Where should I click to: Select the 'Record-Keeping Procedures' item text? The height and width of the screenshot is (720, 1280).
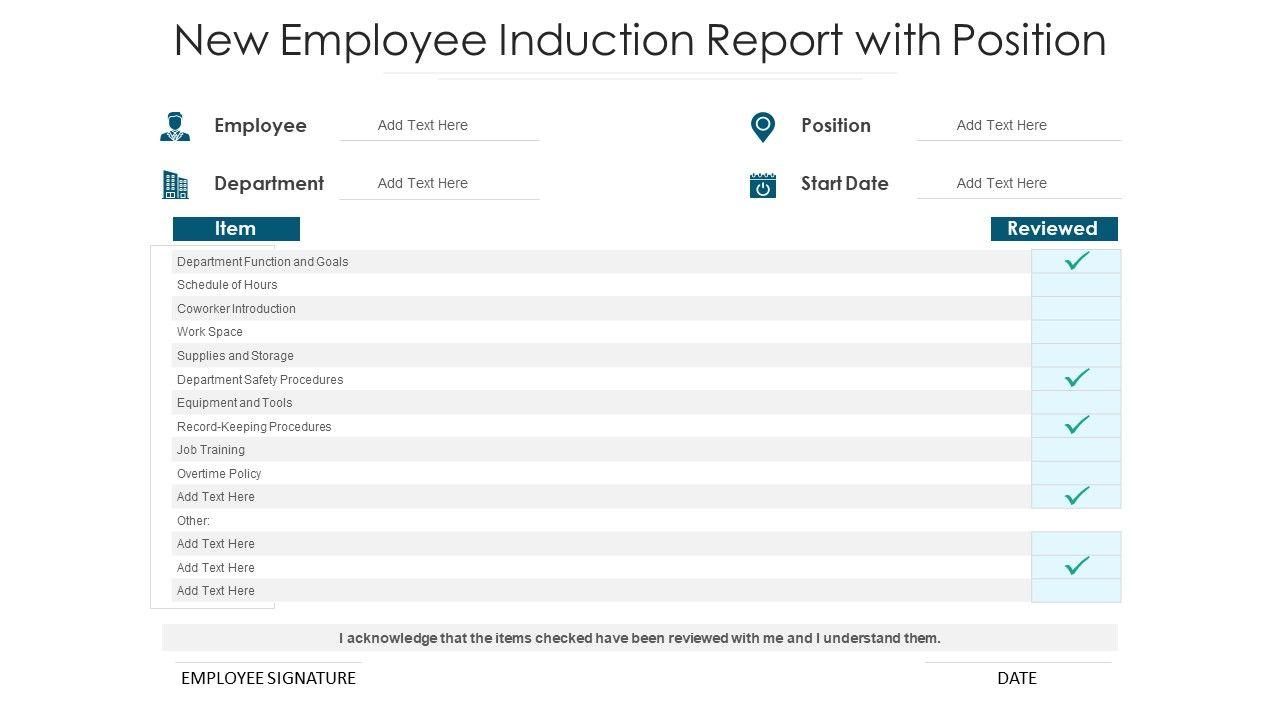pyautogui.click(x=254, y=427)
